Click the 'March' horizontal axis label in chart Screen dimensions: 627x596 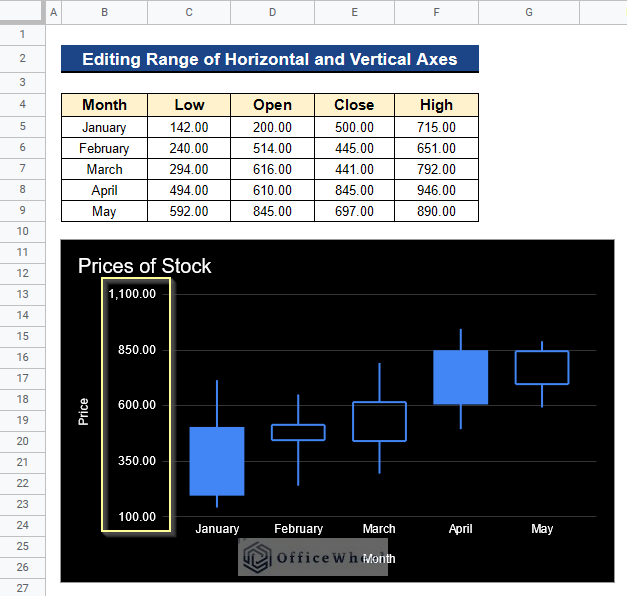pyautogui.click(x=379, y=529)
